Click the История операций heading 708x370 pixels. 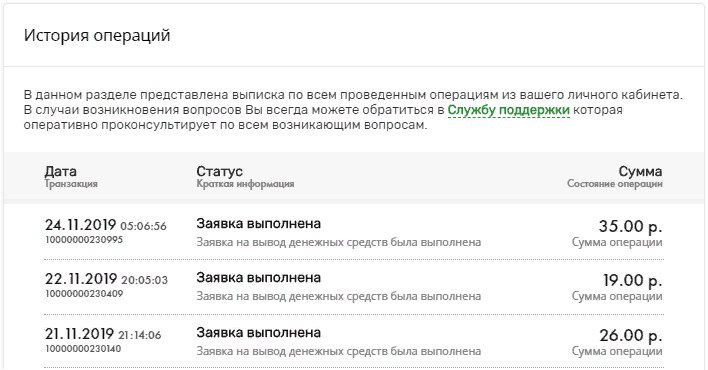click(x=97, y=35)
